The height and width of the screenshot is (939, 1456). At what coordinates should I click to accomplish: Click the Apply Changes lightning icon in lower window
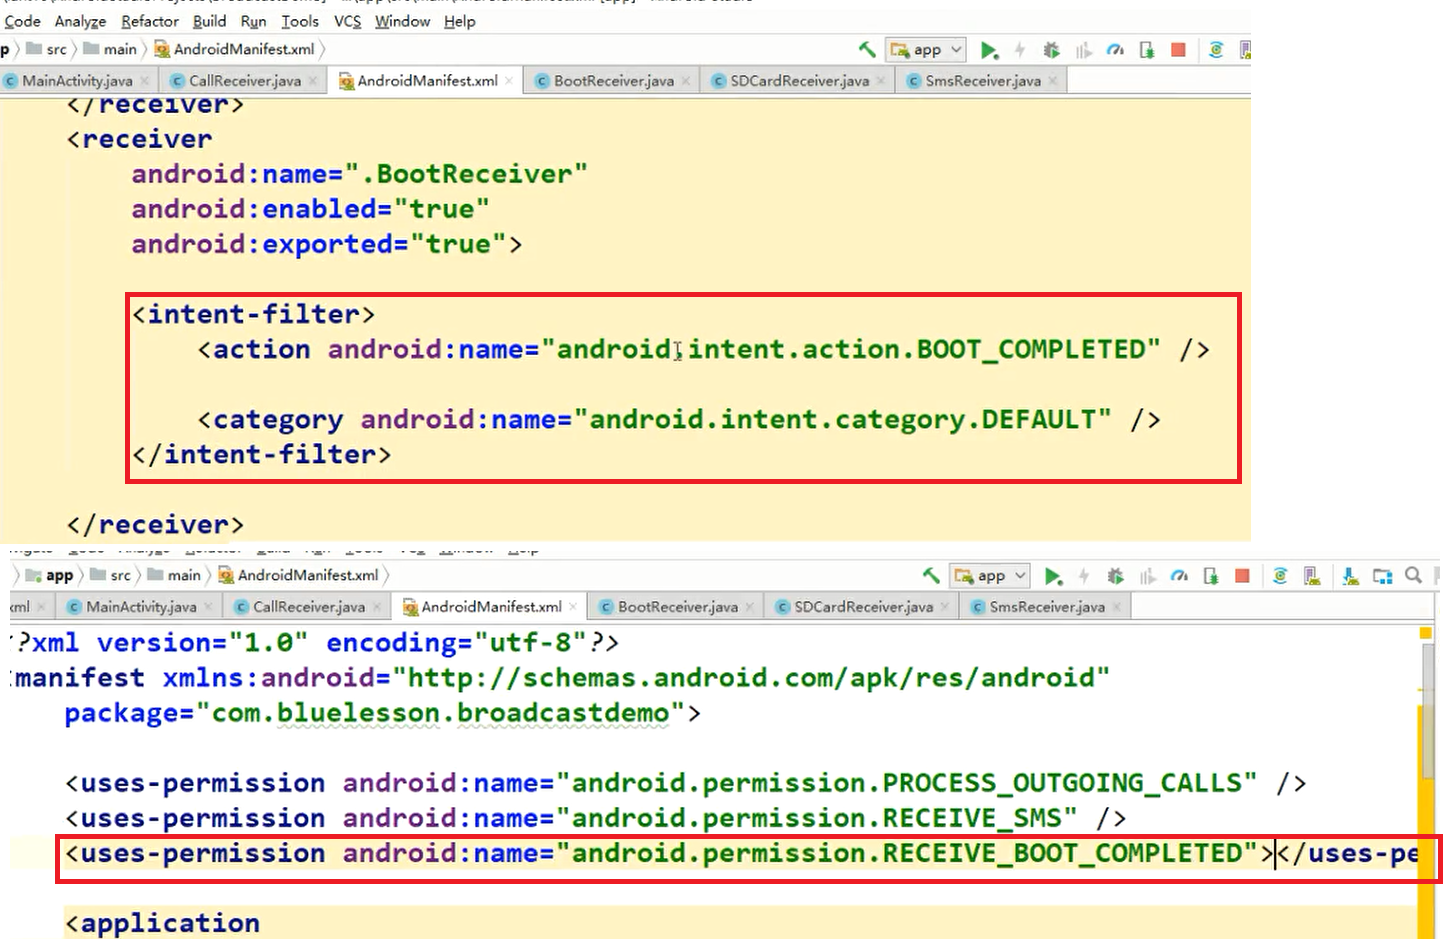pyautogui.click(x=1084, y=576)
